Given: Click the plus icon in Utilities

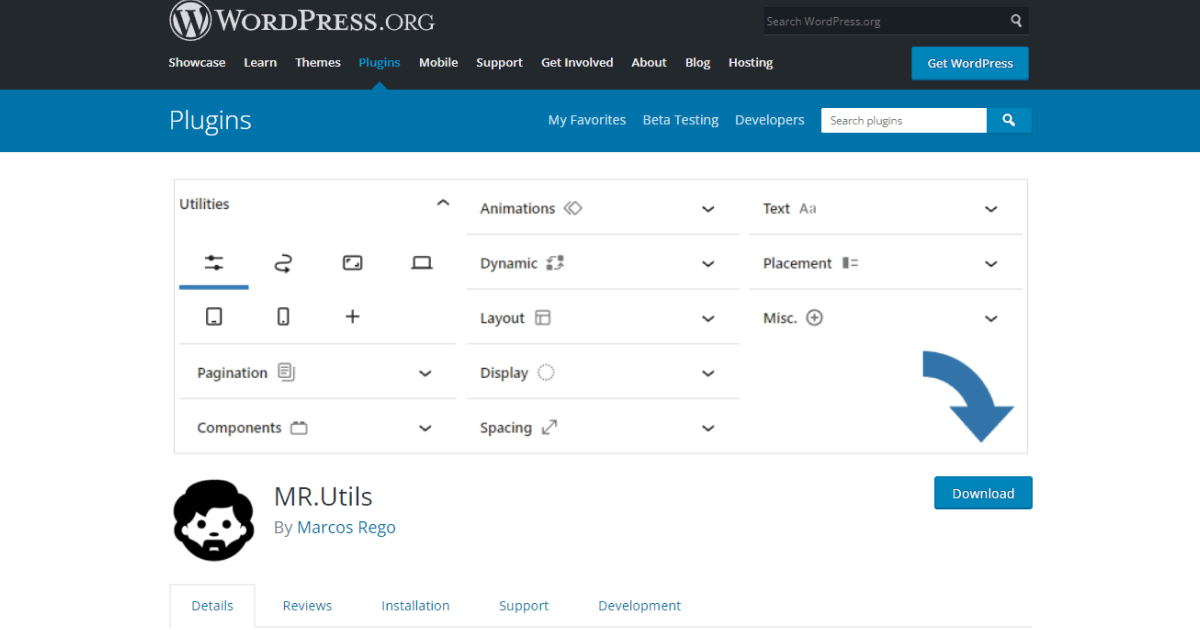Looking at the screenshot, I should point(352,316).
